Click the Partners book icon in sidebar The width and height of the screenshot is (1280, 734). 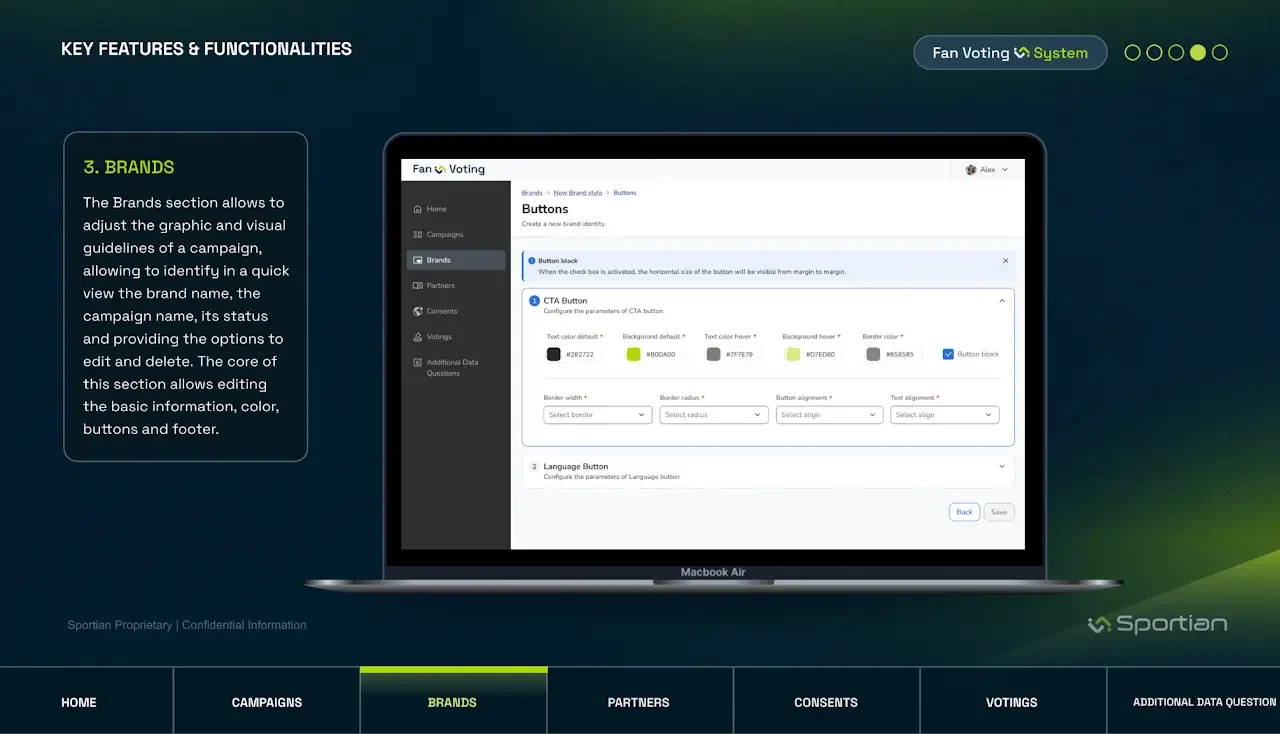click(x=418, y=286)
